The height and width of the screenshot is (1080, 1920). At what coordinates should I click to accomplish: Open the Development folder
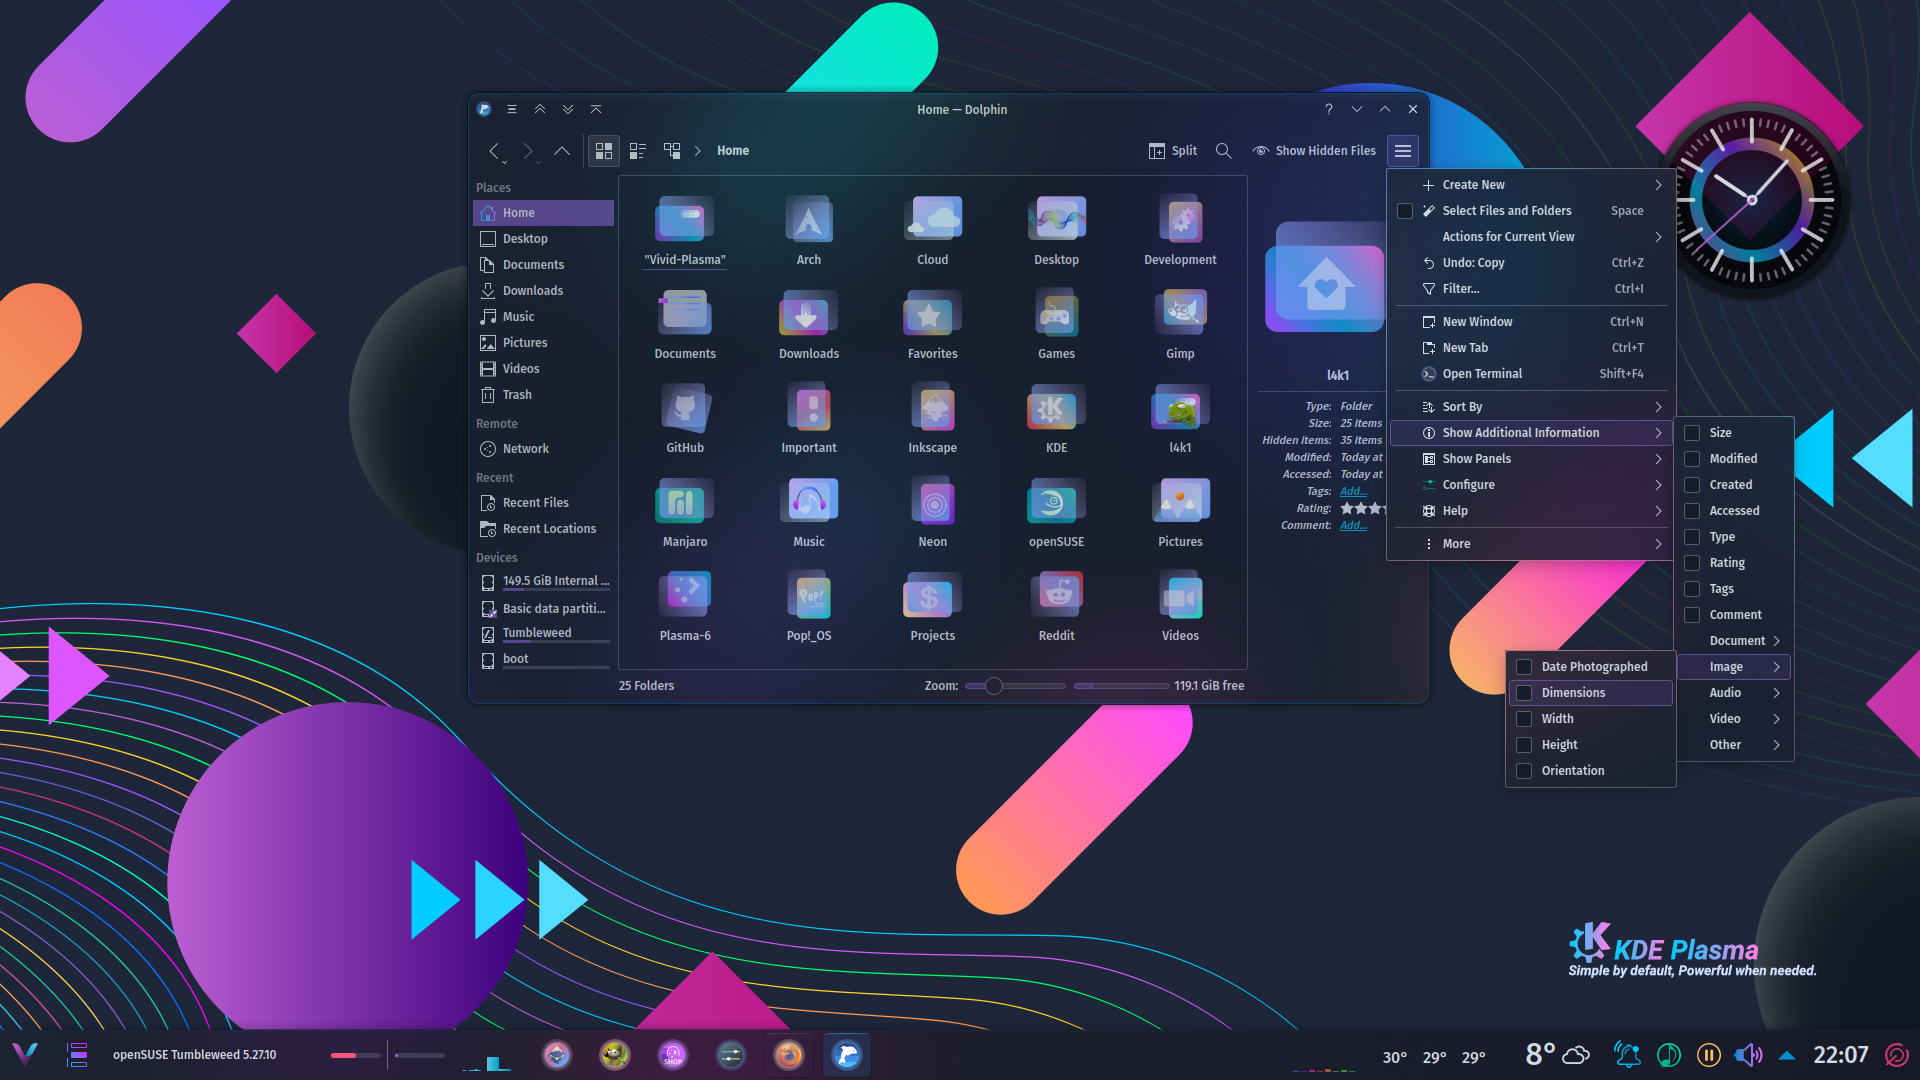point(1180,232)
